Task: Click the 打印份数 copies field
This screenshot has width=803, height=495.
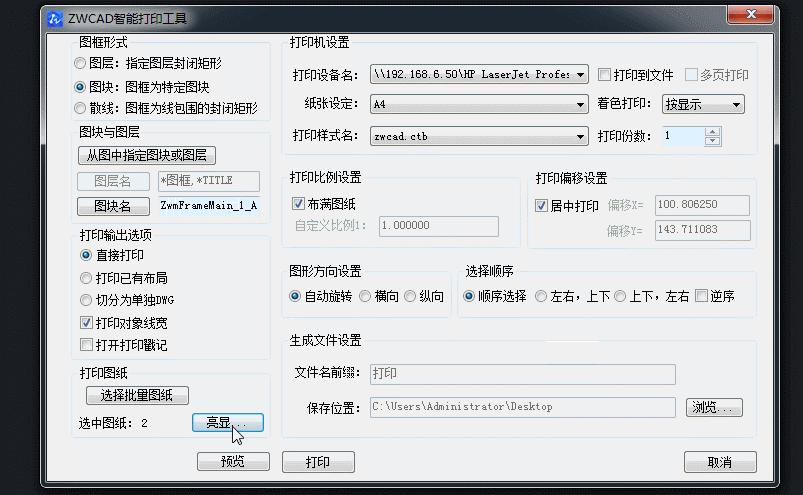Action: pos(683,136)
